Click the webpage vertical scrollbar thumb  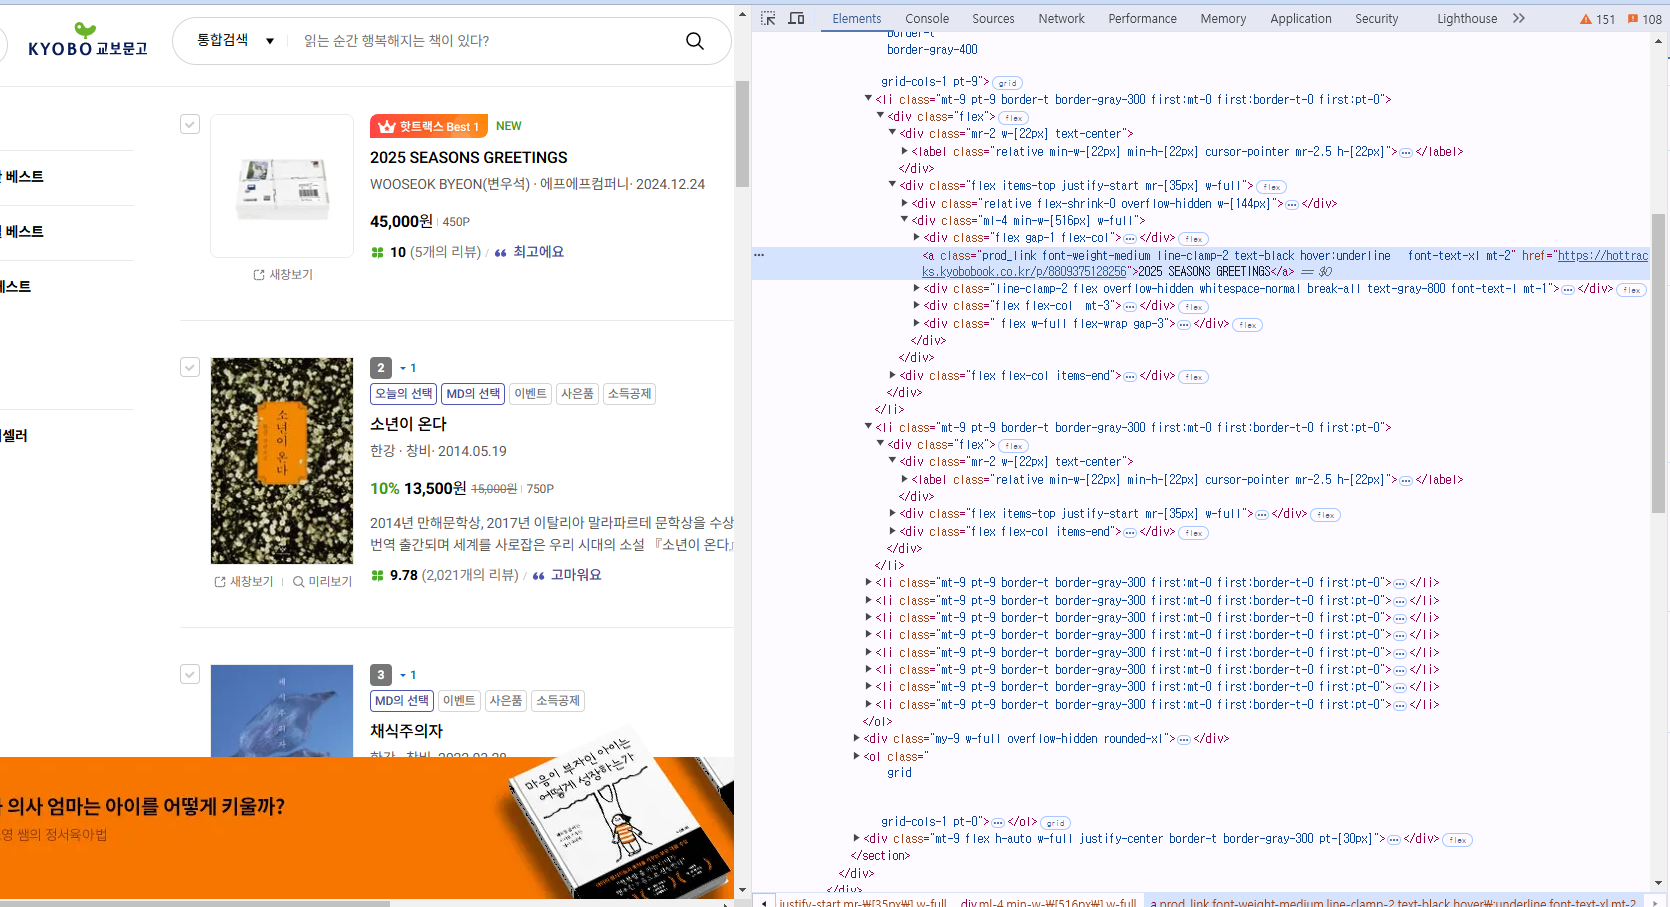[x=742, y=134]
